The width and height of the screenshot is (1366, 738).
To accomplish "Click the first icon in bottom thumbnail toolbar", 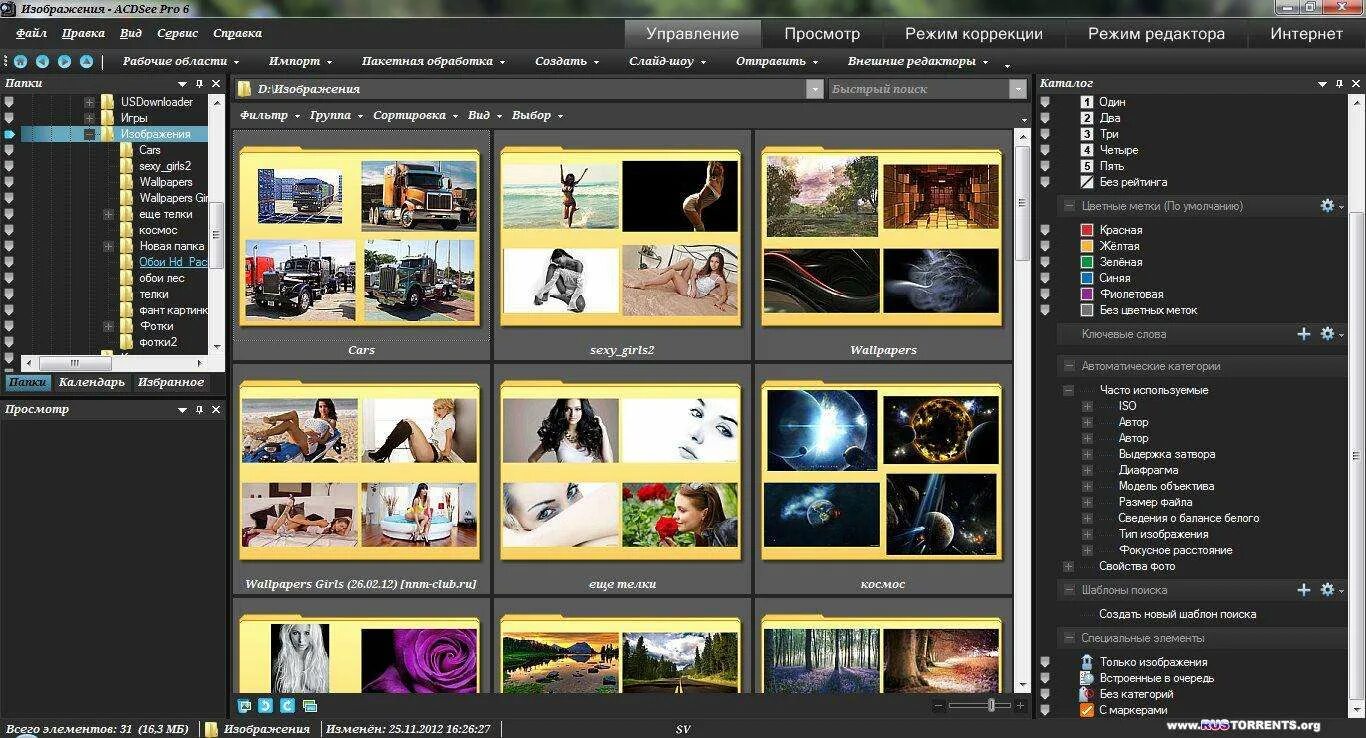I will (245, 705).
